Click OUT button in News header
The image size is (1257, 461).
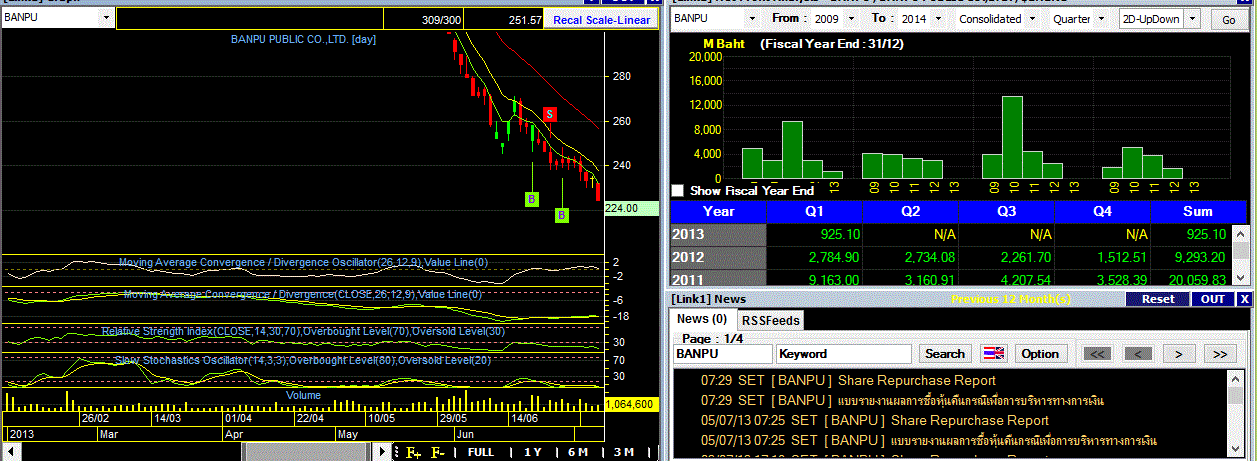pyautogui.click(x=1213, y=299)
